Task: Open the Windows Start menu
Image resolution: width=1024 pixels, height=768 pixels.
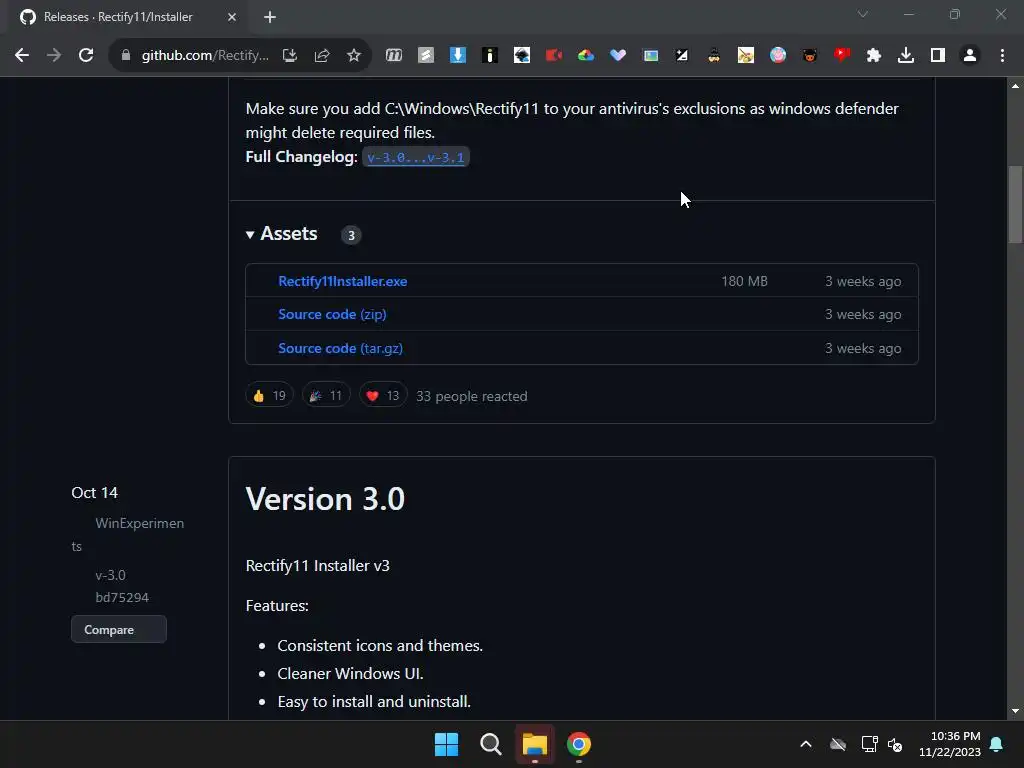Action: coord(447,744)
